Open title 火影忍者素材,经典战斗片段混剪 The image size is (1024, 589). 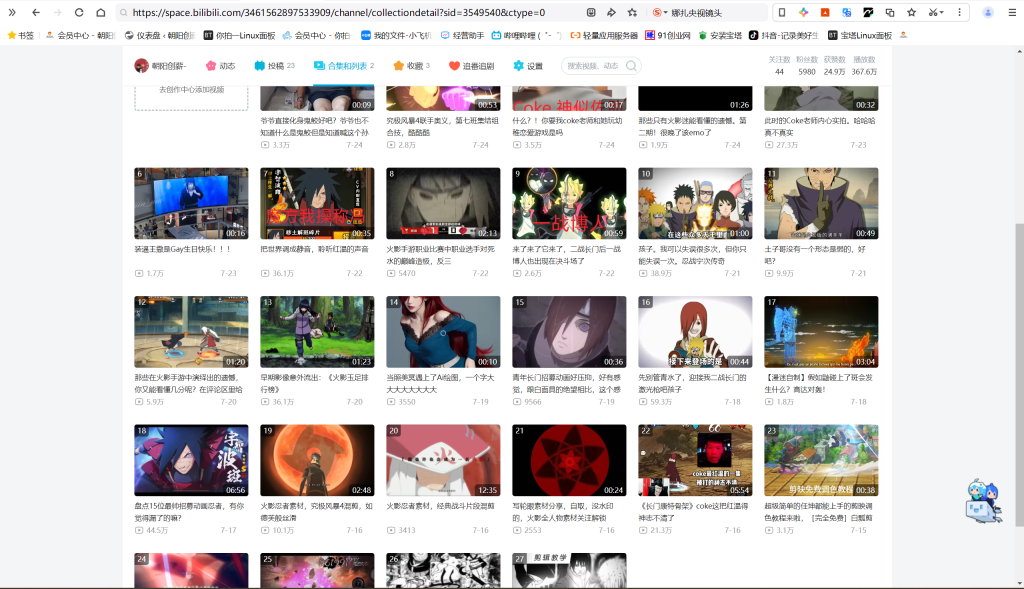pyautogui.click(x=441, y=505)
